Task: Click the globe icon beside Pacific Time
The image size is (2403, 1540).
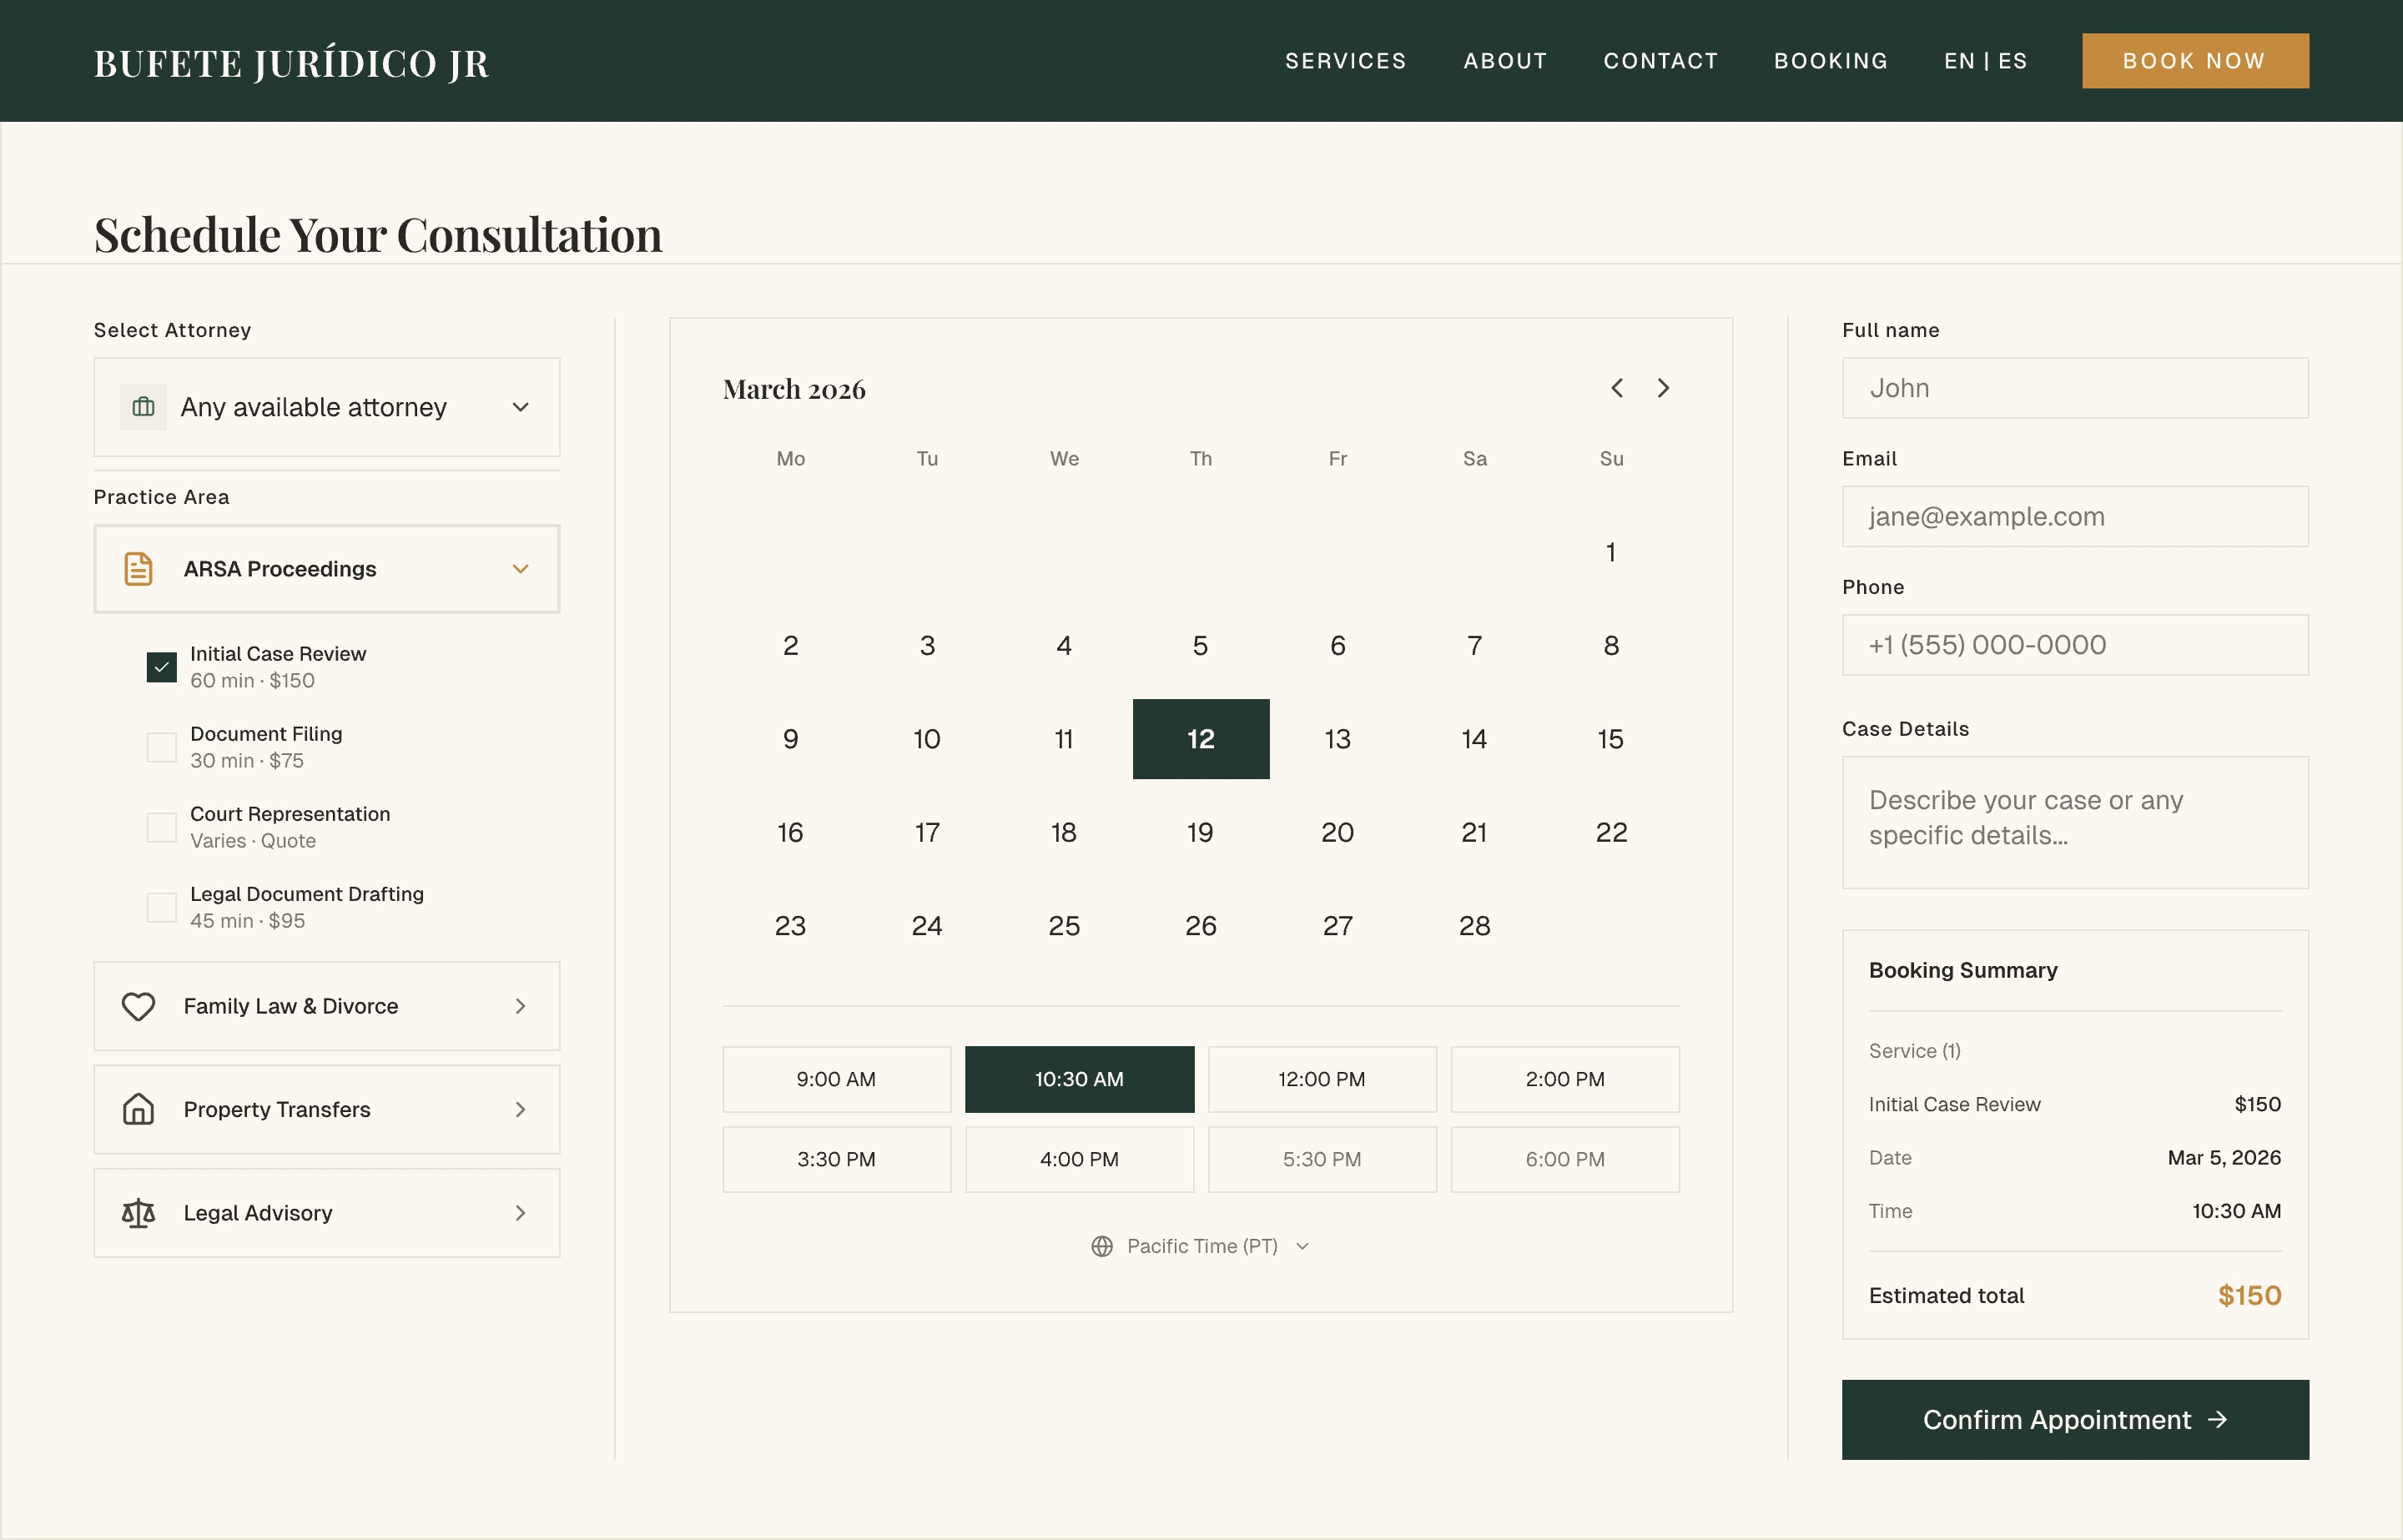Action: pos(1102,1246)
